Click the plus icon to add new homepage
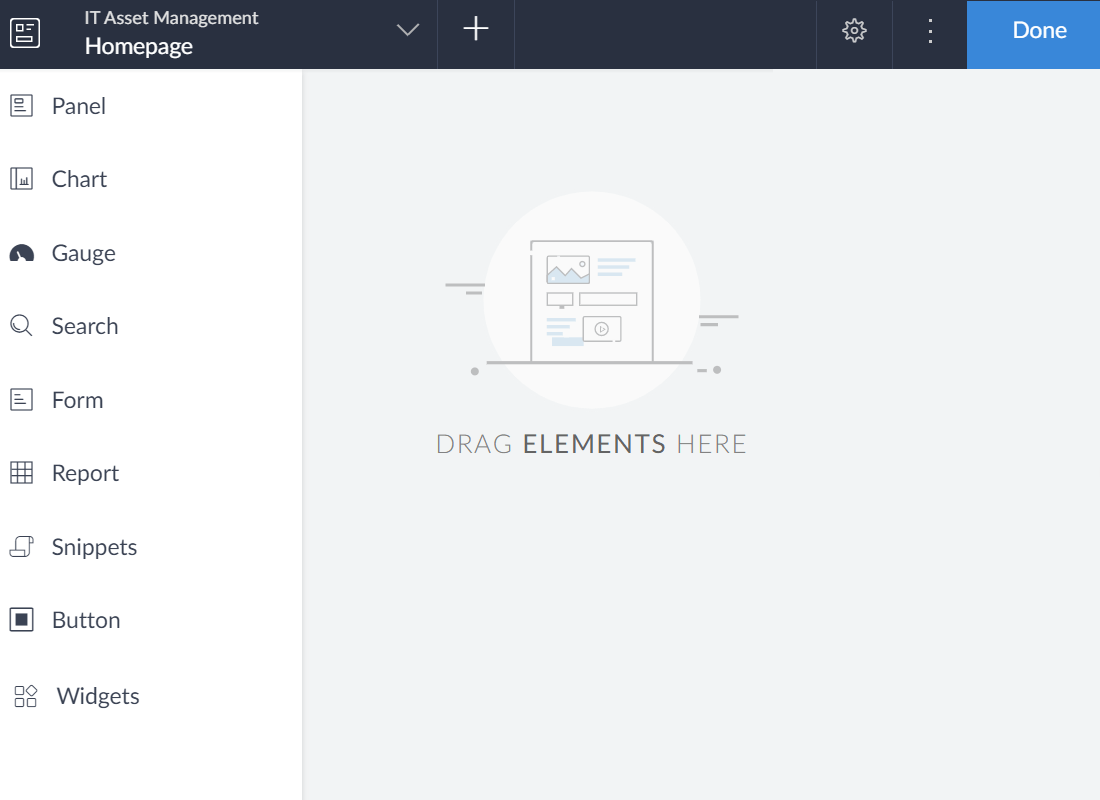Viewport: 1100px width, 800px height. pyautogui.click(x=475, y=30)
